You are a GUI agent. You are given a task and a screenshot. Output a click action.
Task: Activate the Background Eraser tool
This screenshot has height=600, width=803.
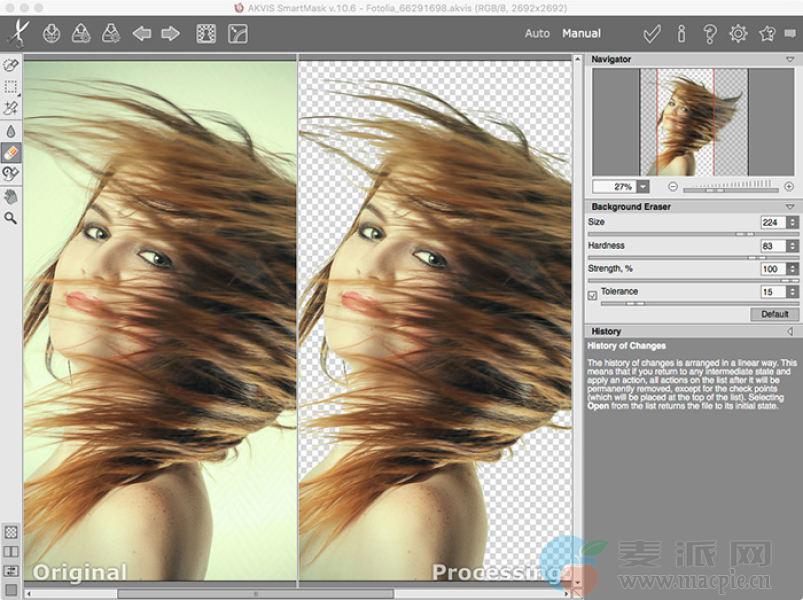pos(11,152)
